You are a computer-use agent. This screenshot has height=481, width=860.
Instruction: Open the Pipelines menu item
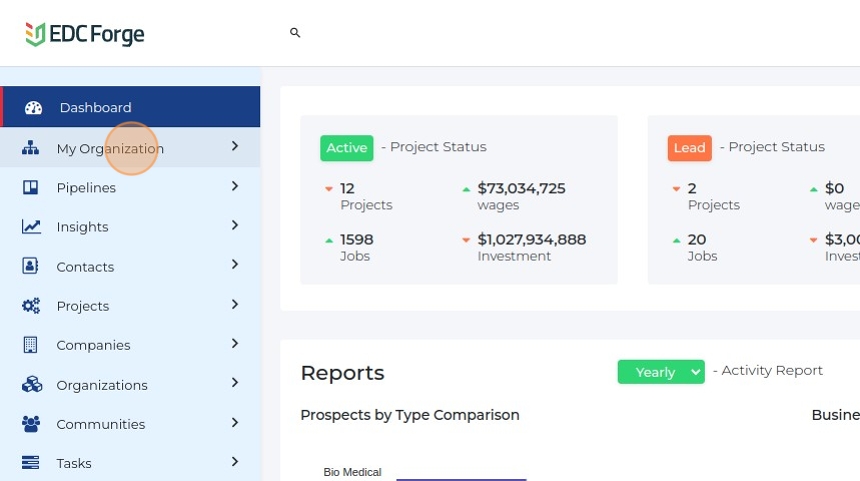[x=130, y=188]
